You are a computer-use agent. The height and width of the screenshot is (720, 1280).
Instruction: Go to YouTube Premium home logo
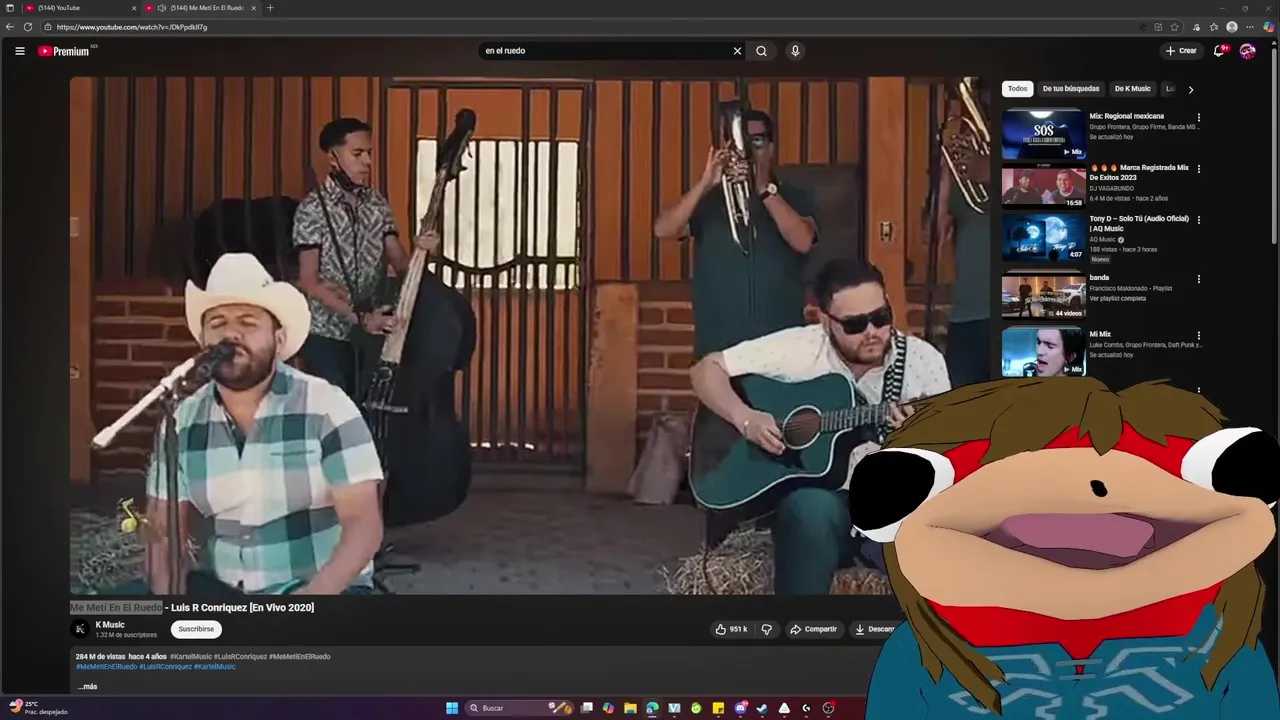65,51
